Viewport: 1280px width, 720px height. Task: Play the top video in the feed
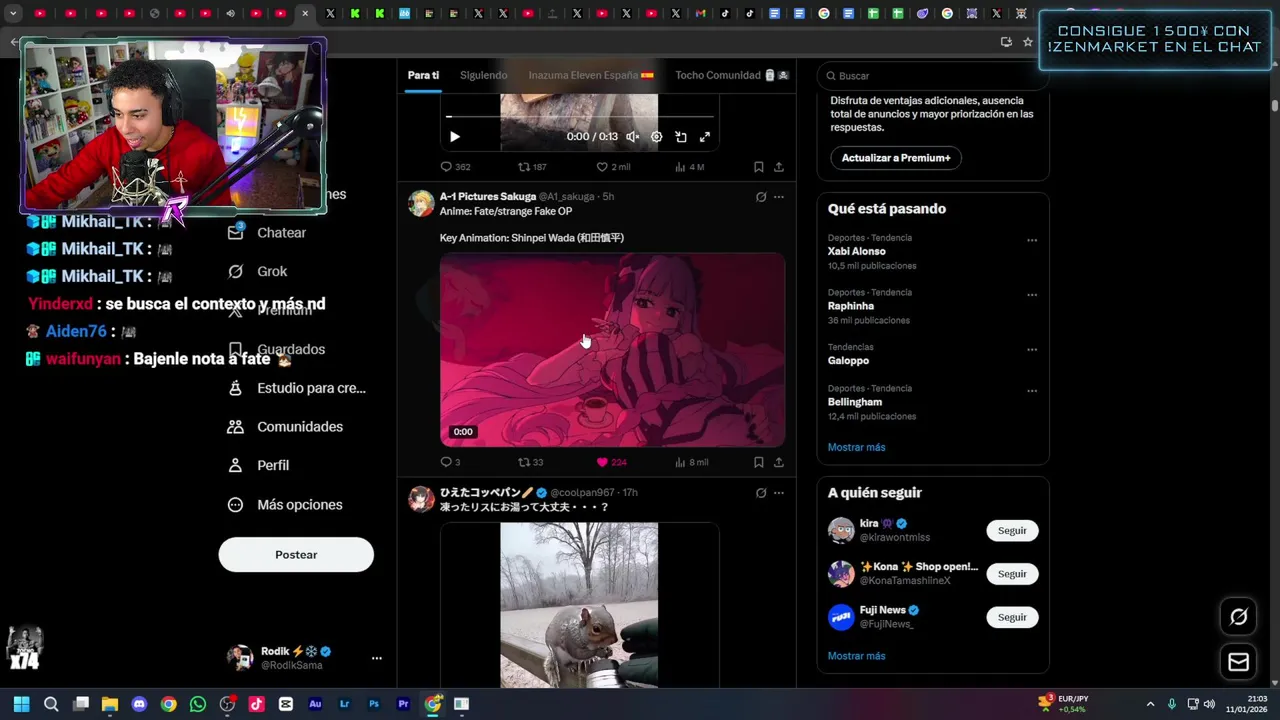pyautogui.click(x=454, y=137)
